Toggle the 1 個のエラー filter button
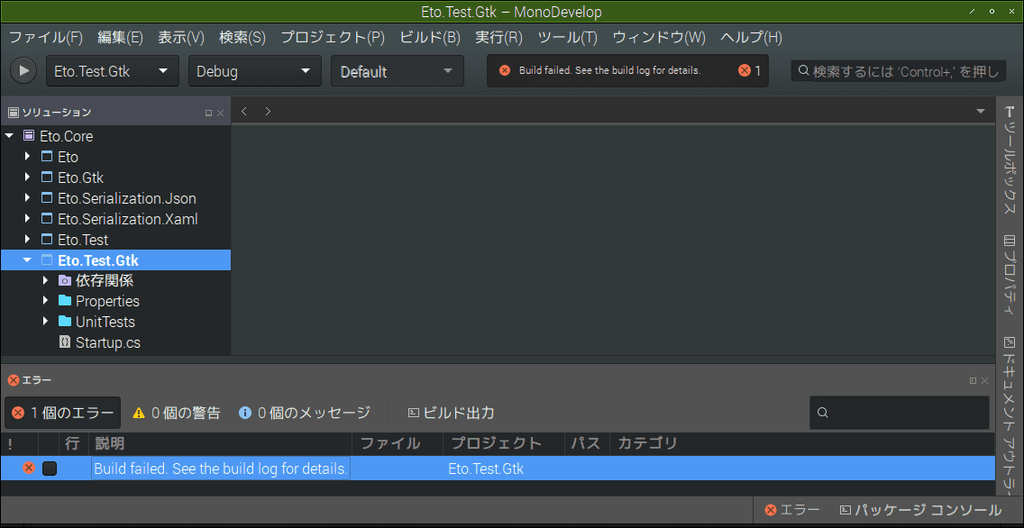The image size is (1024, 528). [x=63, y=412]
